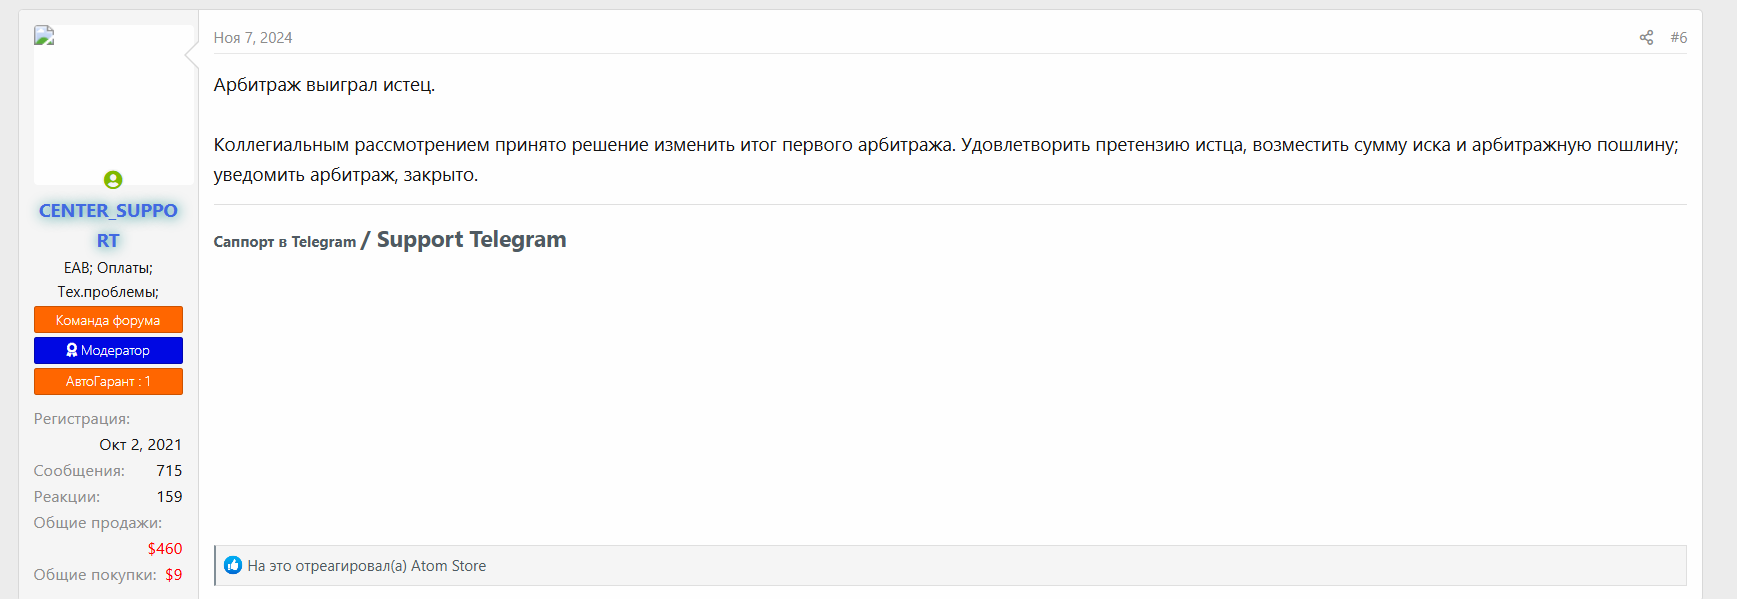Click the Общие продажи $460 value

click(x=165, y=548)
